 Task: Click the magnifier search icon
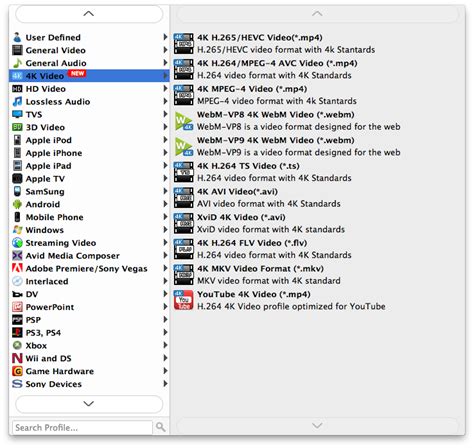tap(161, 427)
